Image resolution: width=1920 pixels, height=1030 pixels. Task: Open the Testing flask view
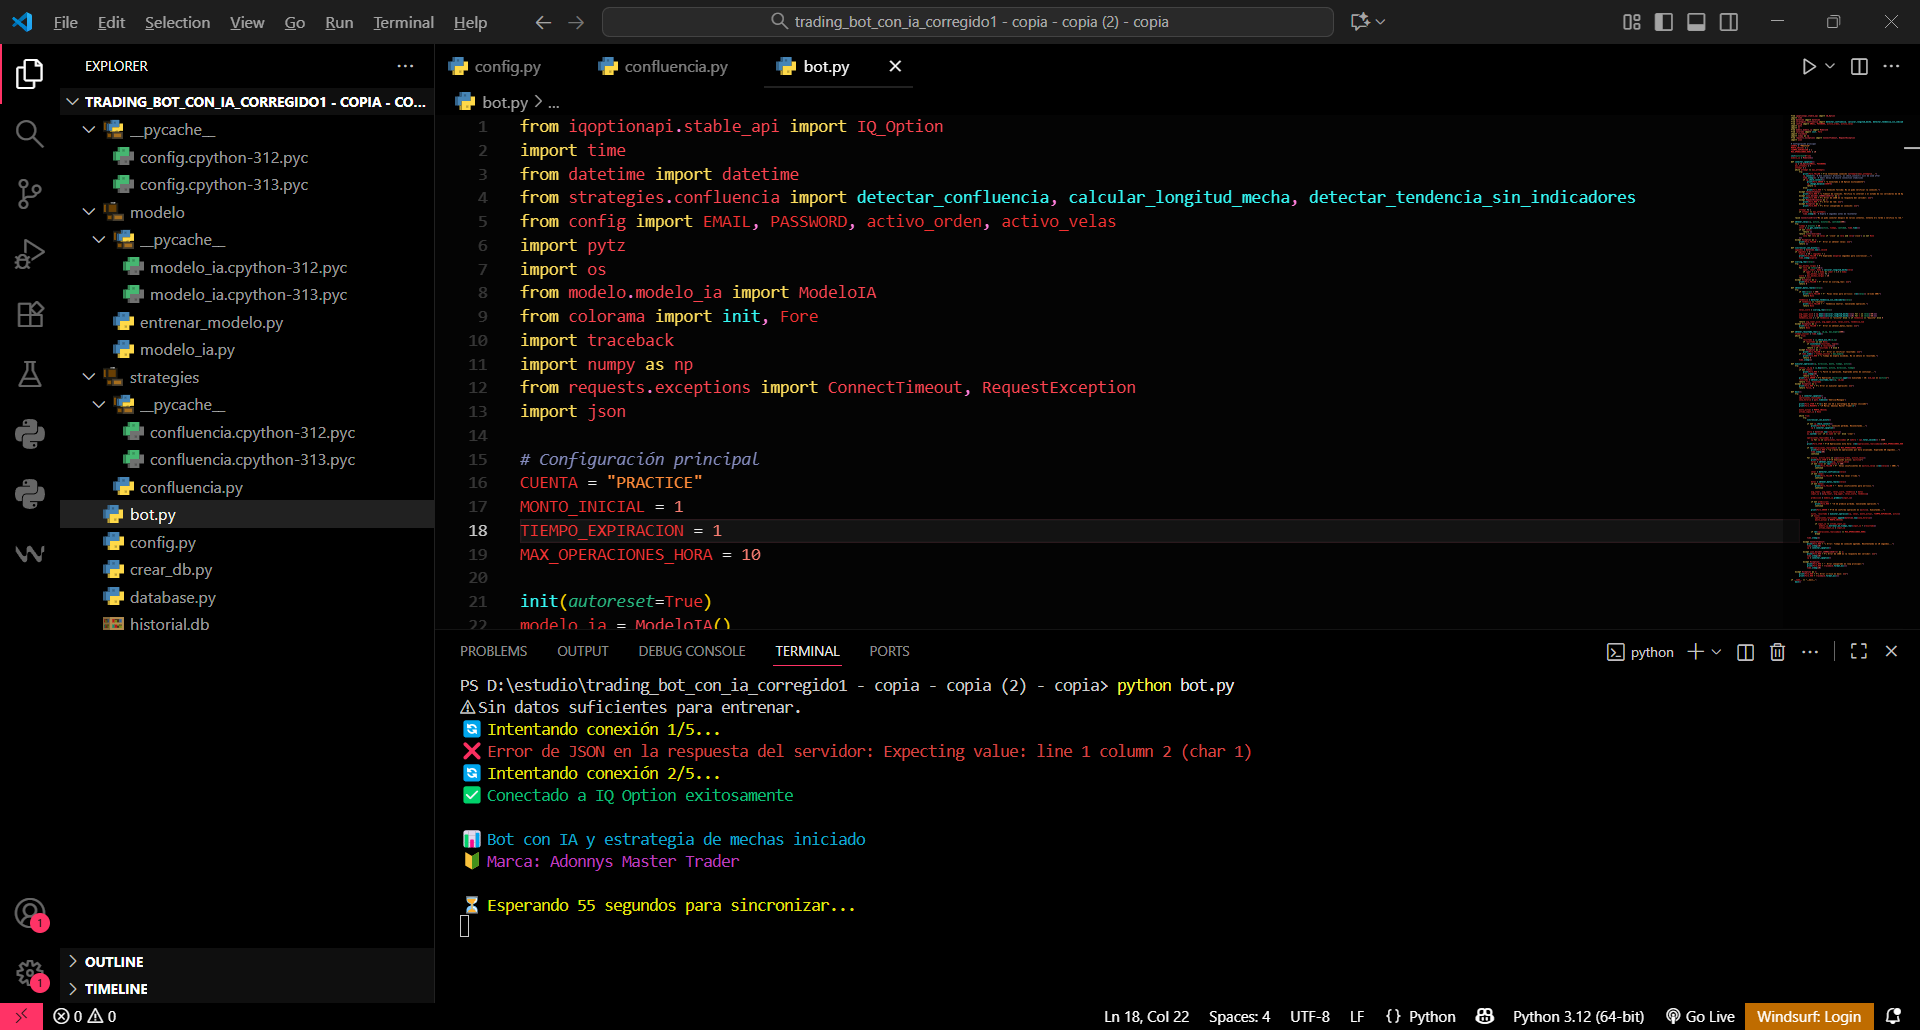(29, 374)
